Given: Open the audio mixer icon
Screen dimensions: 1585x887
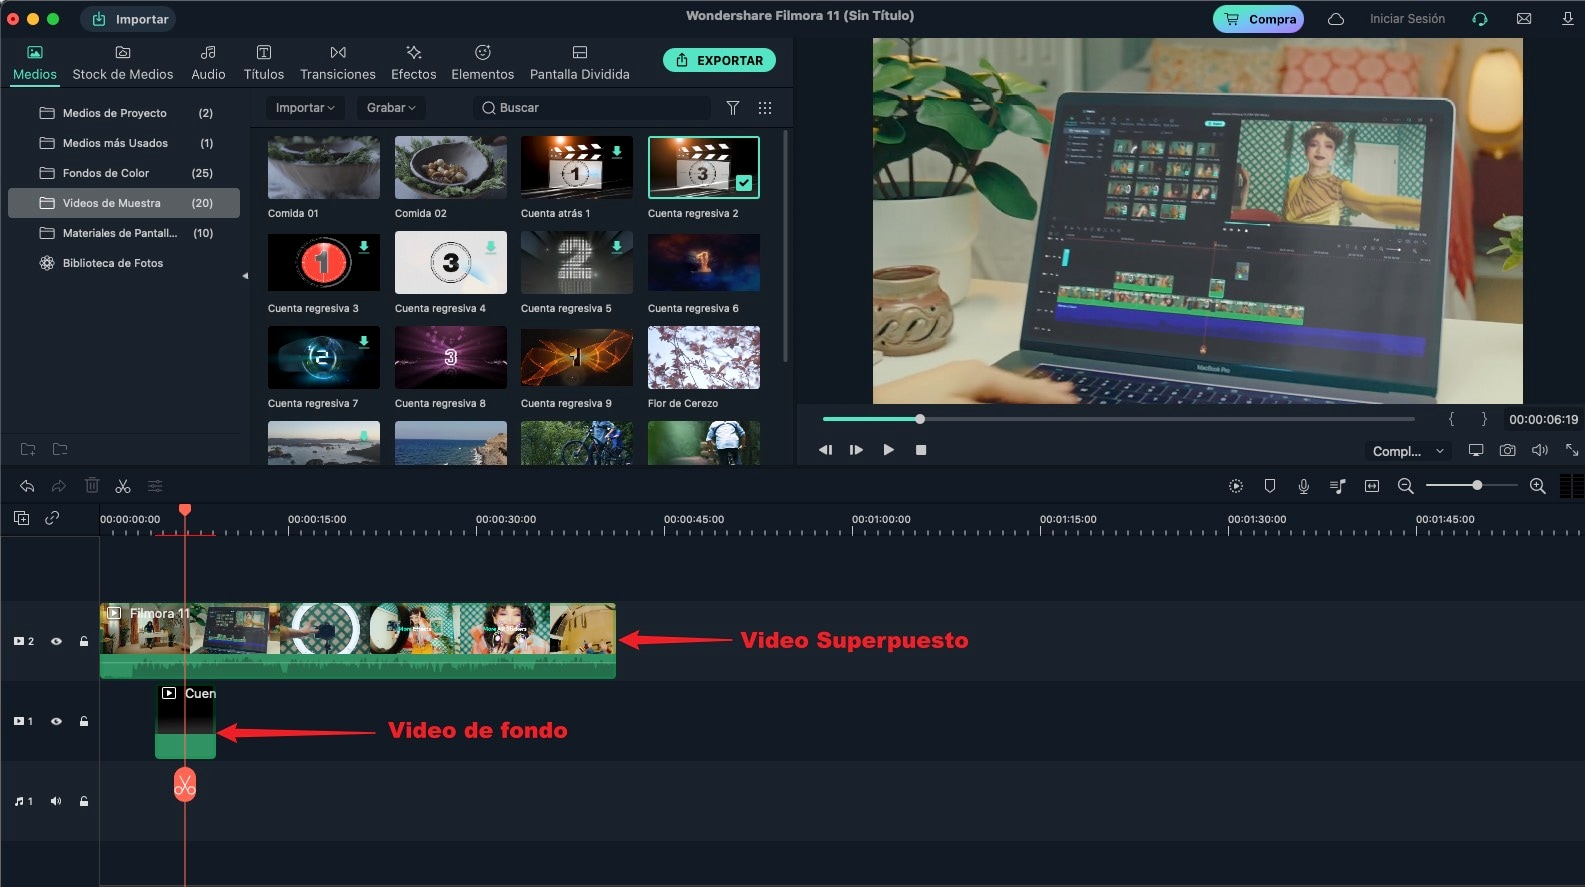Looking at the screenshot, I should [x=1338, y=486].
